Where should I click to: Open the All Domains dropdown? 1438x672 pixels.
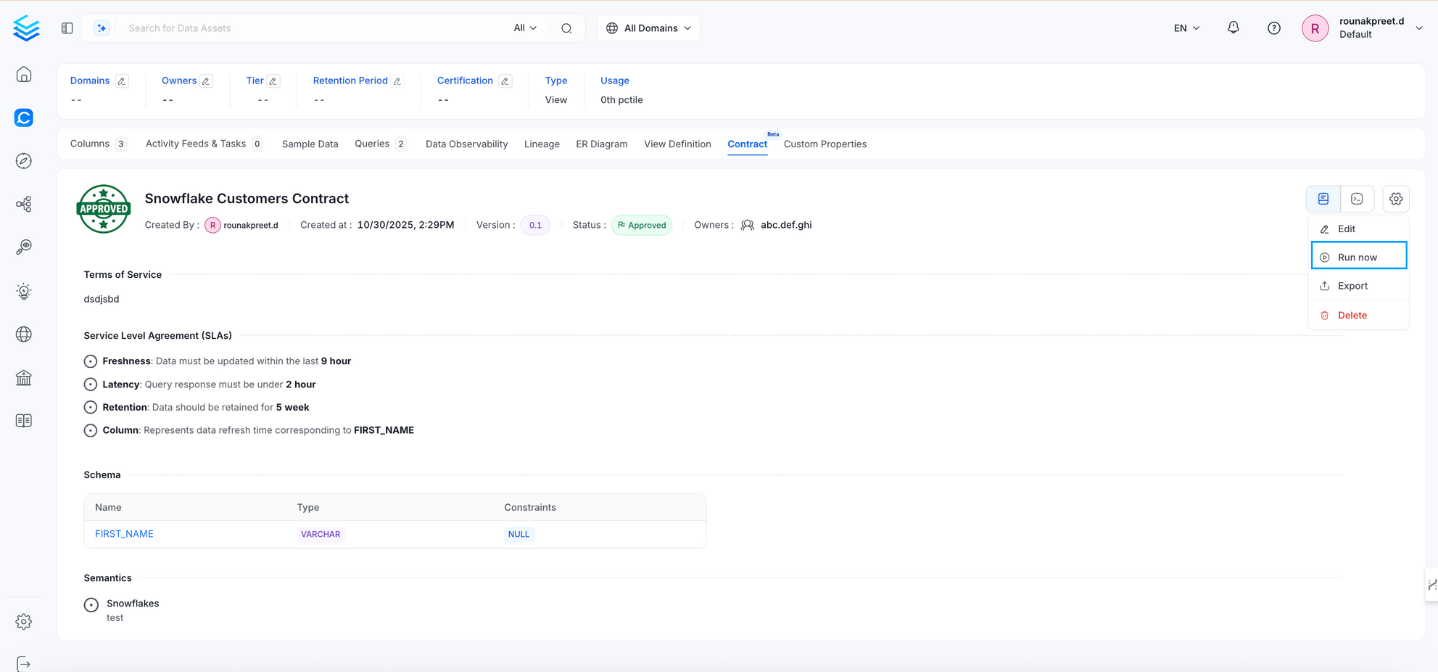648,28
